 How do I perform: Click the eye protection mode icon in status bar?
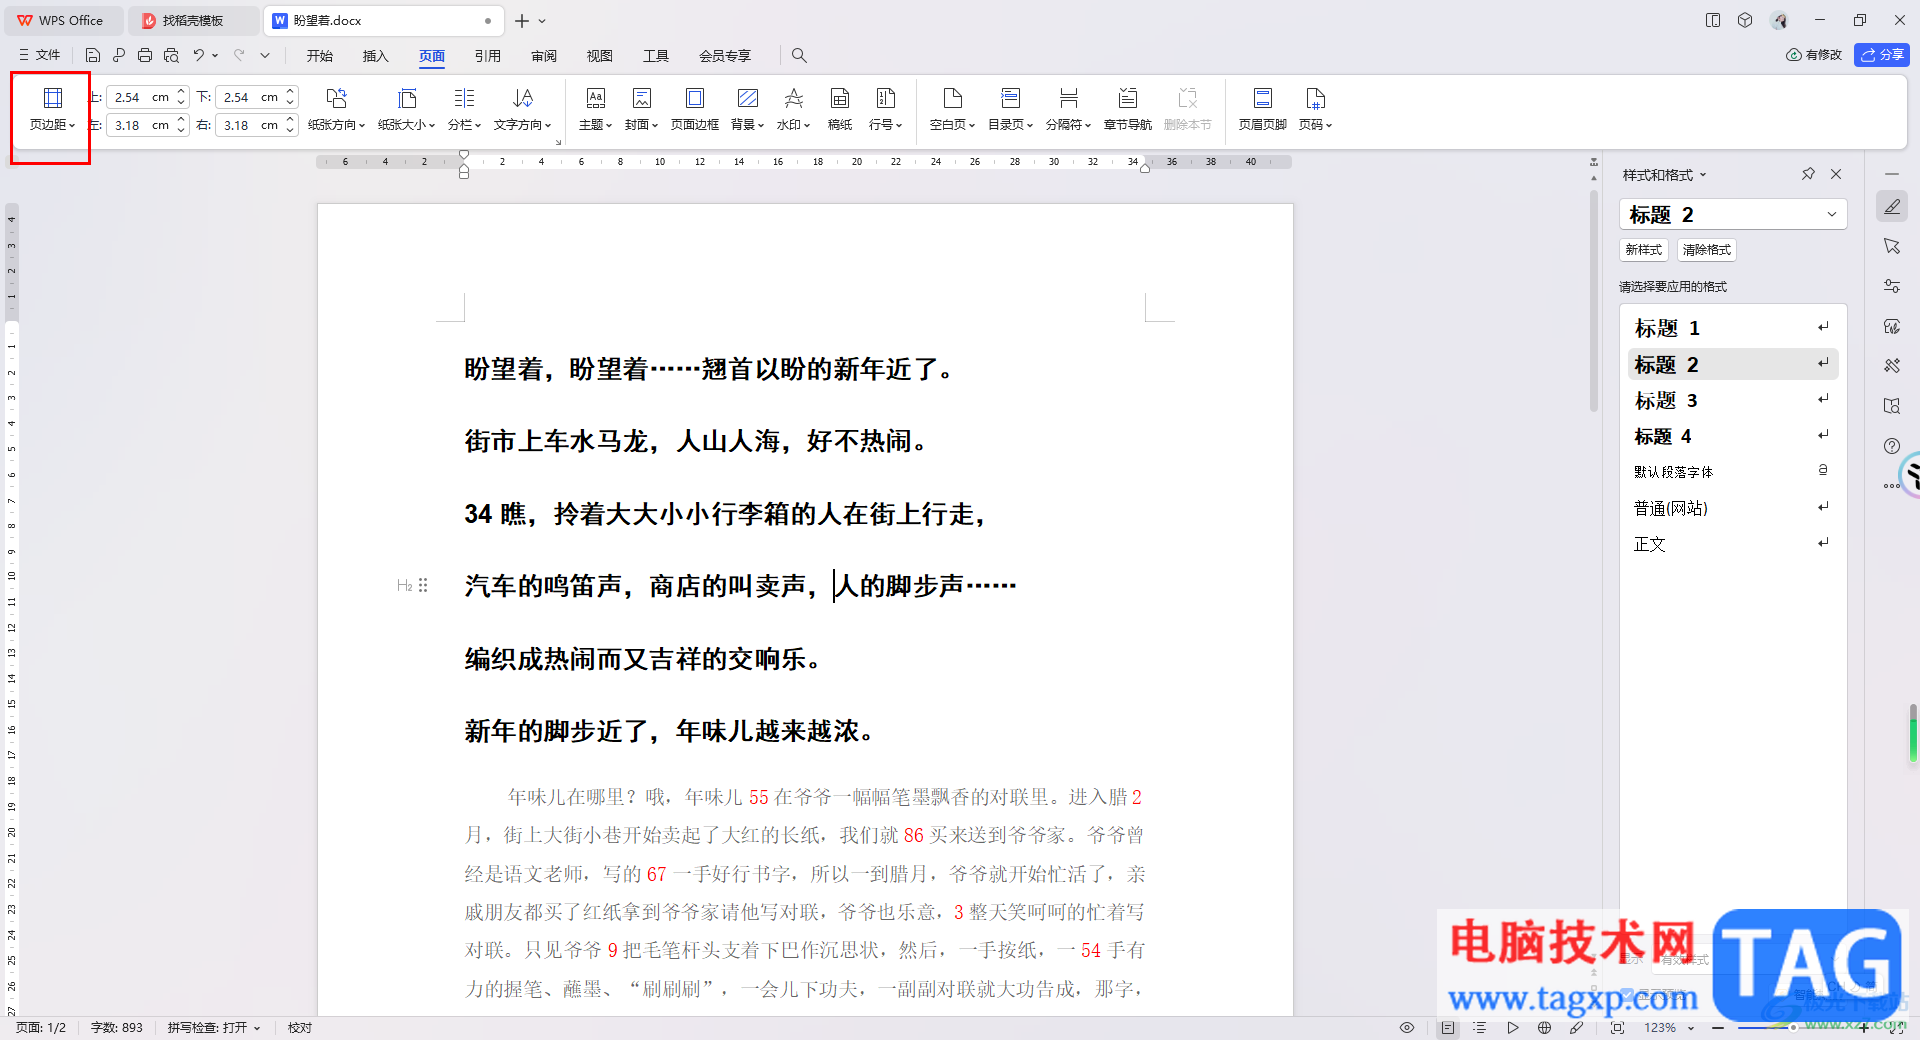pos(1407,1028)
